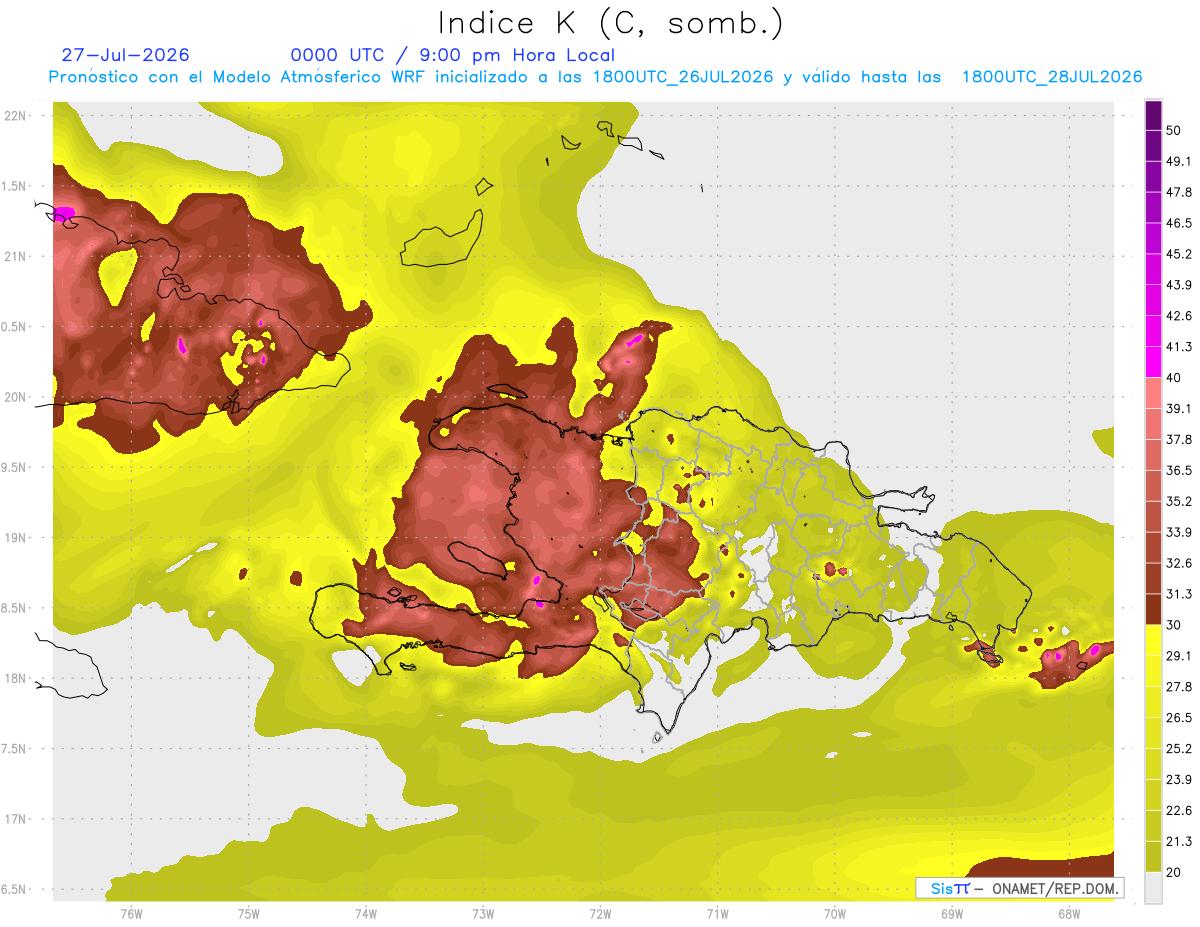Click the gray swatch below colorbar value 20

pos(1153,888)
